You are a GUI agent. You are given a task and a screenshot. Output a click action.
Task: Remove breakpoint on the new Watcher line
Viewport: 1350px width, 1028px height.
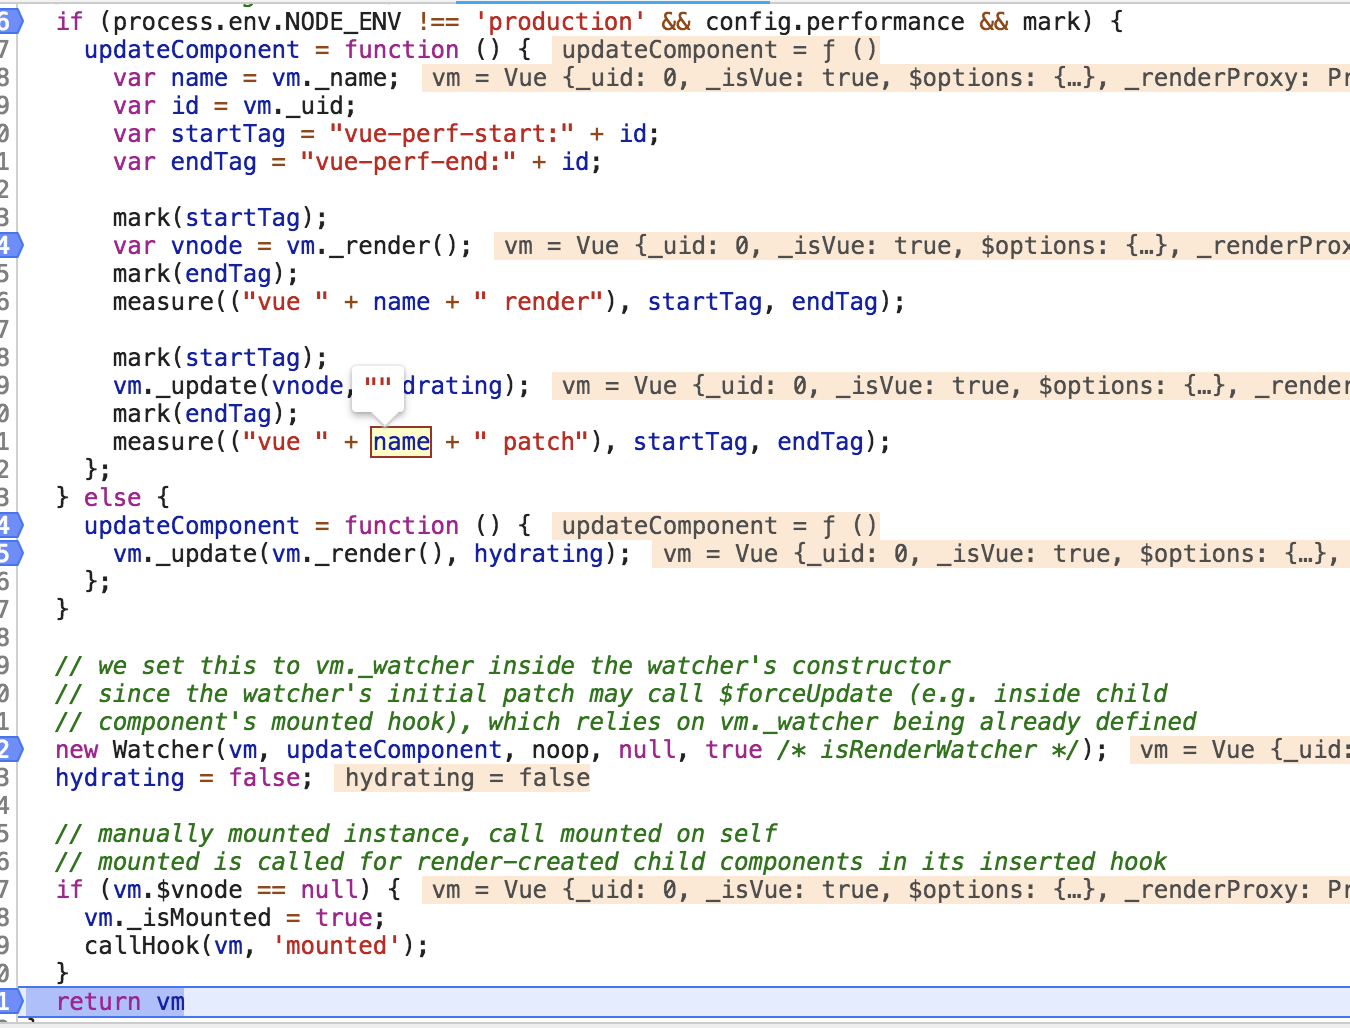tap(8, 749)
